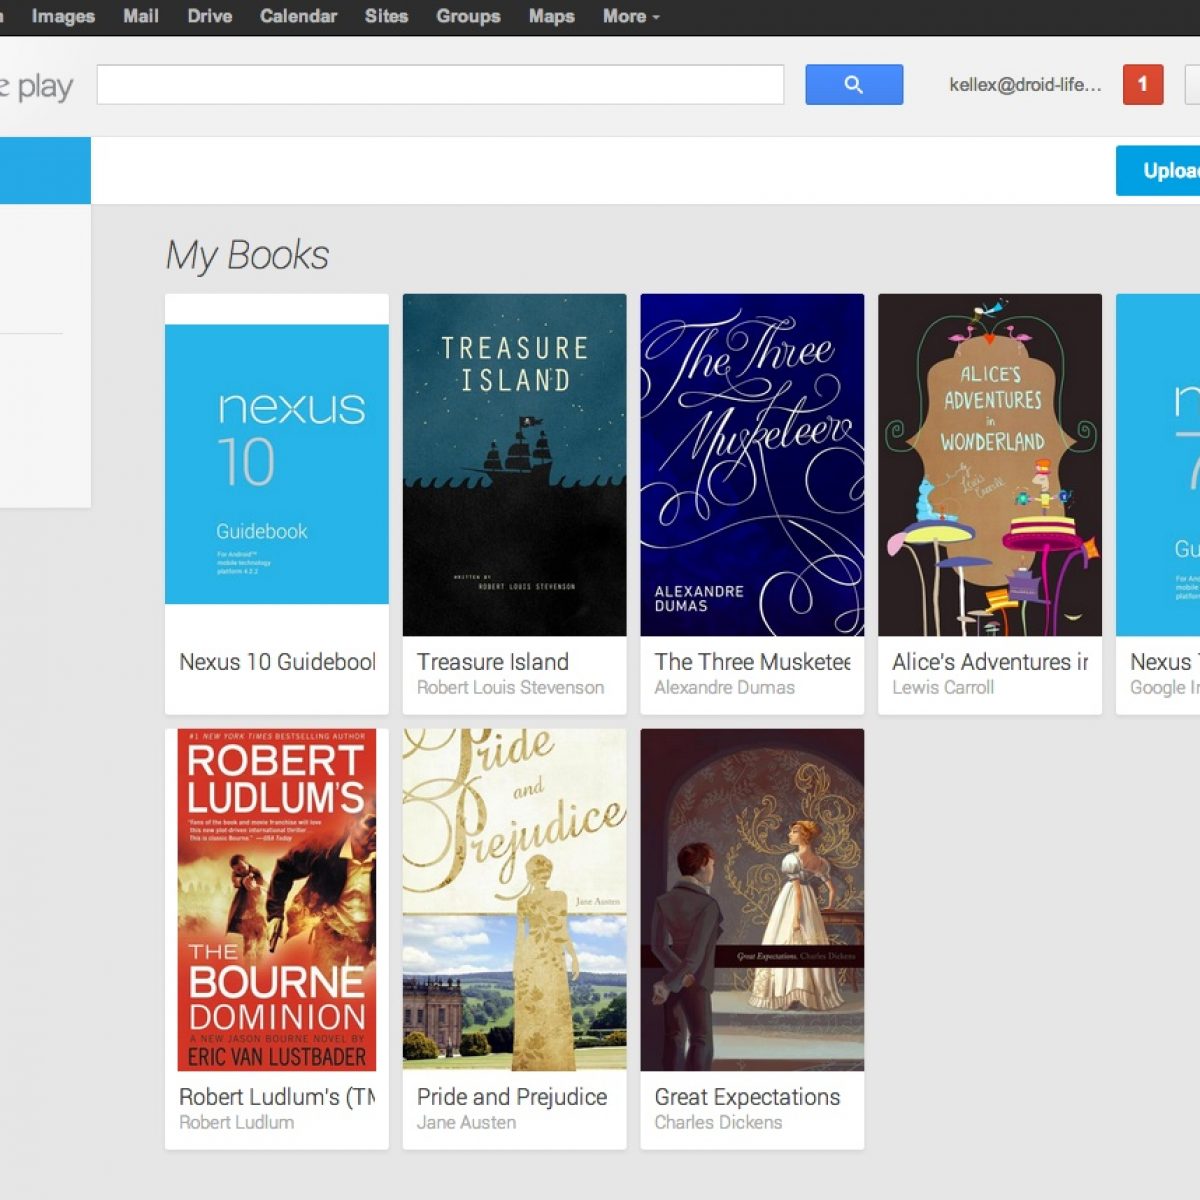Expand the More dropdown in top bar

pyautogui.click(x=630, y=16)
